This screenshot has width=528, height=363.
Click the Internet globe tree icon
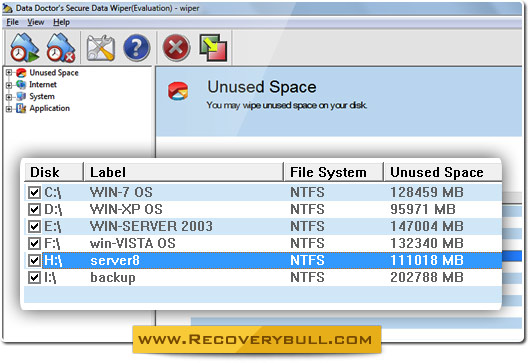(x=21, y=85)
